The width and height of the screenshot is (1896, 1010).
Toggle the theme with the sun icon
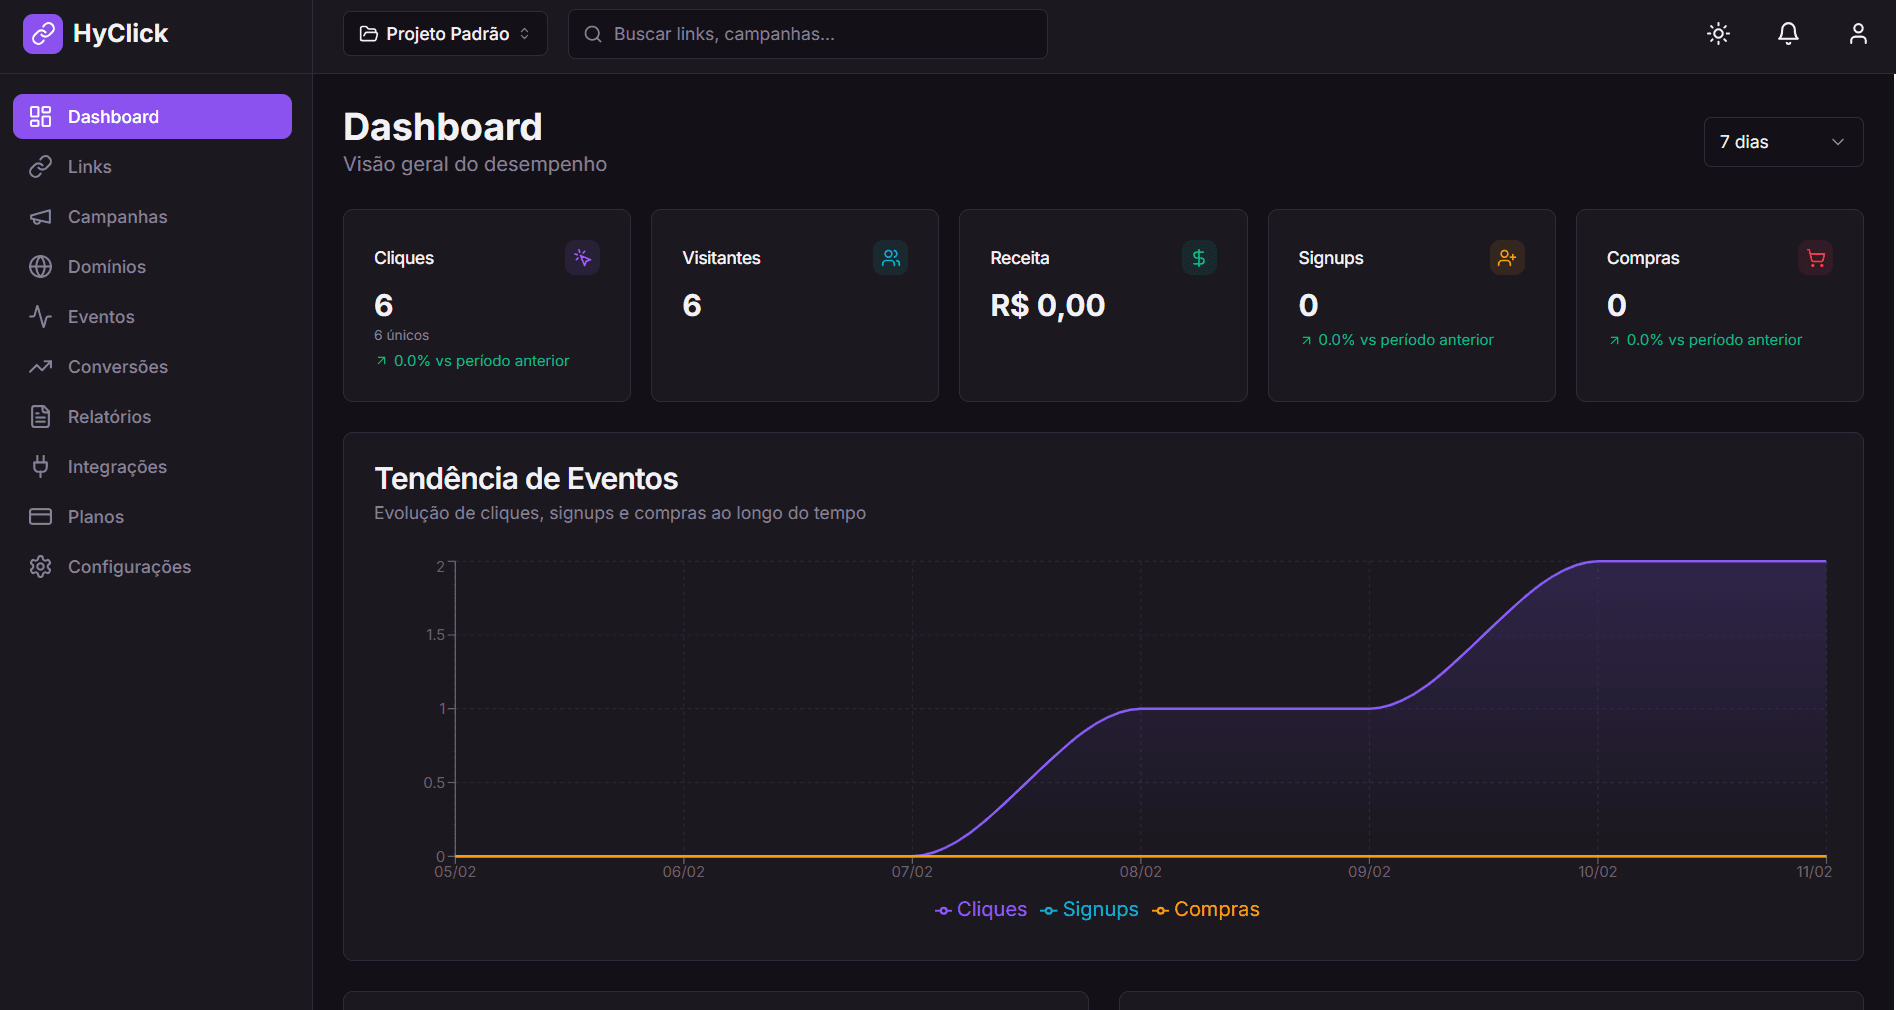pos(1717,33)
